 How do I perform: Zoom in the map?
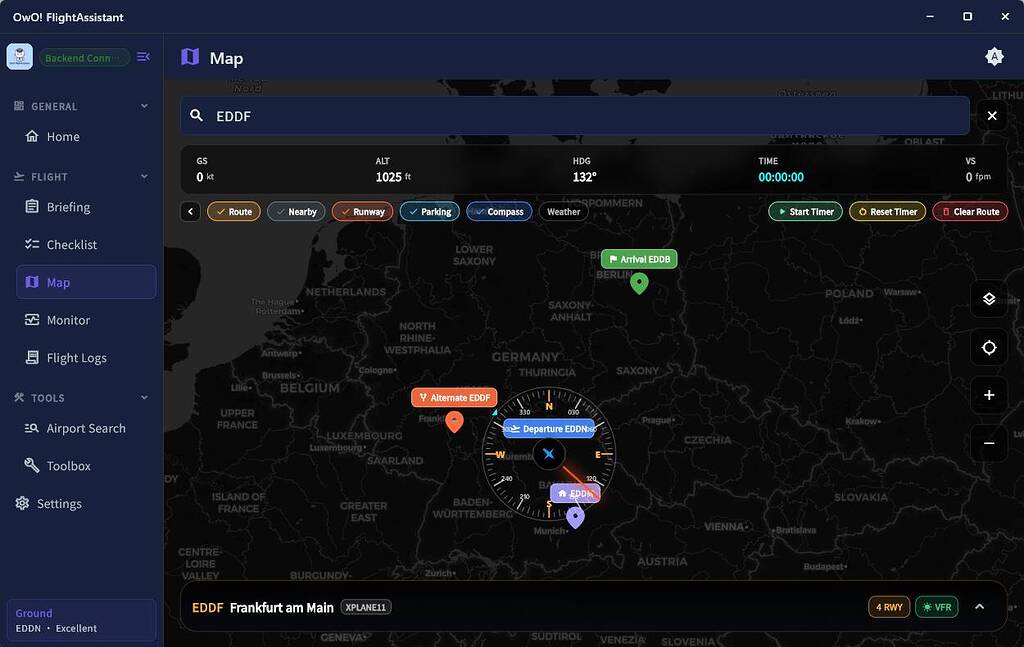[989, 395]
